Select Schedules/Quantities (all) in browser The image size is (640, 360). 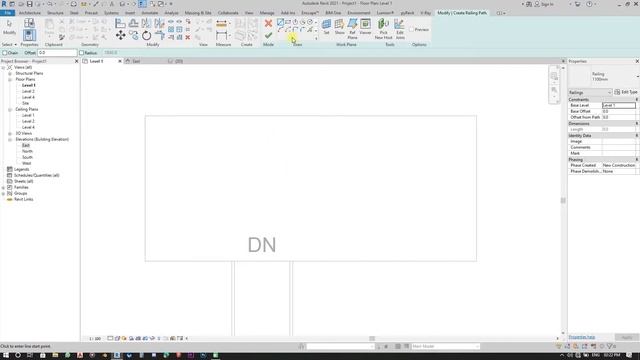(x=36, y=176)
